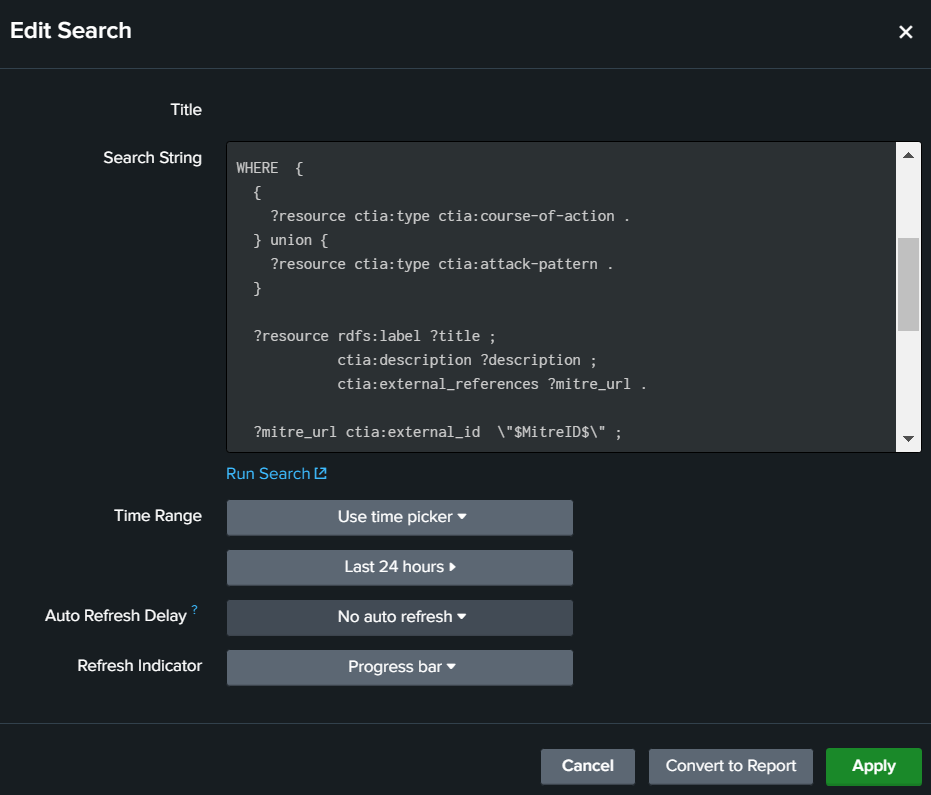Image resolution: width=931 pixels, height=795 pixels.
Task: Click the Cancel button
Action: click(587, 766)
